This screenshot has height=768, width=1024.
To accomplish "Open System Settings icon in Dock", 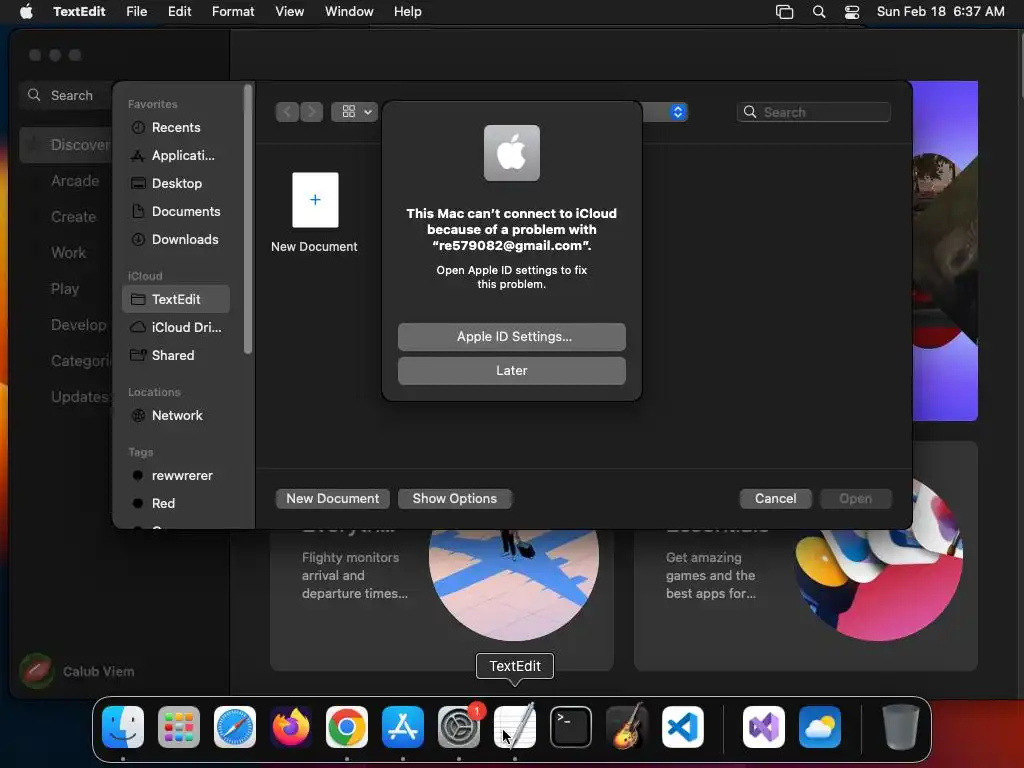I will point(459,727).
